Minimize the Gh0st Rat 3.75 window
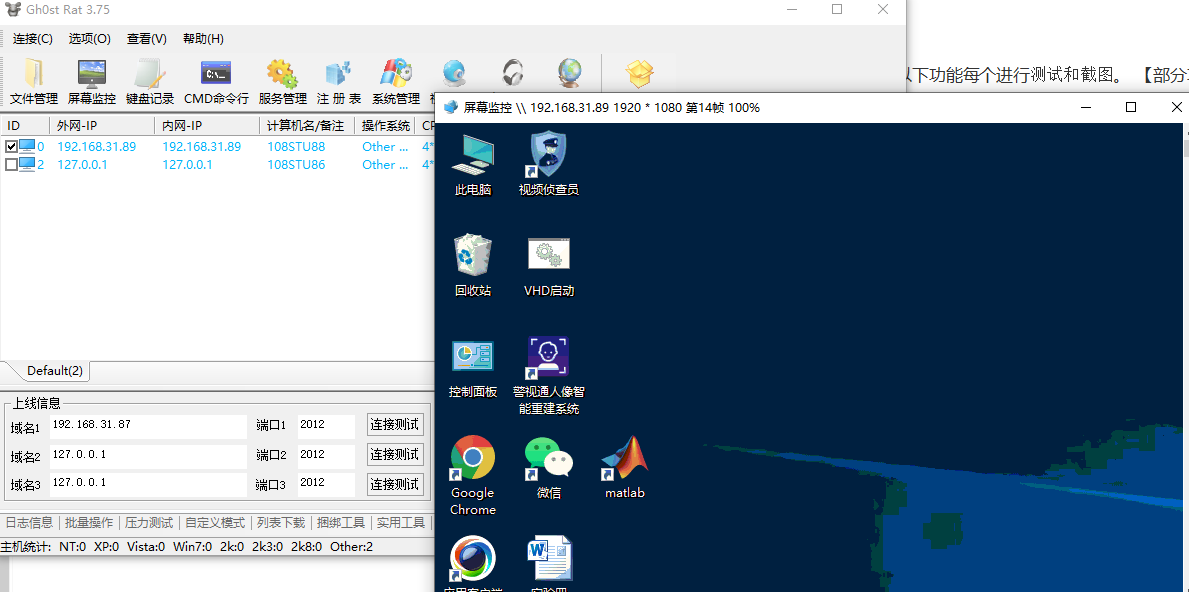Screen dimensions: 1189x592 [791, 10]
